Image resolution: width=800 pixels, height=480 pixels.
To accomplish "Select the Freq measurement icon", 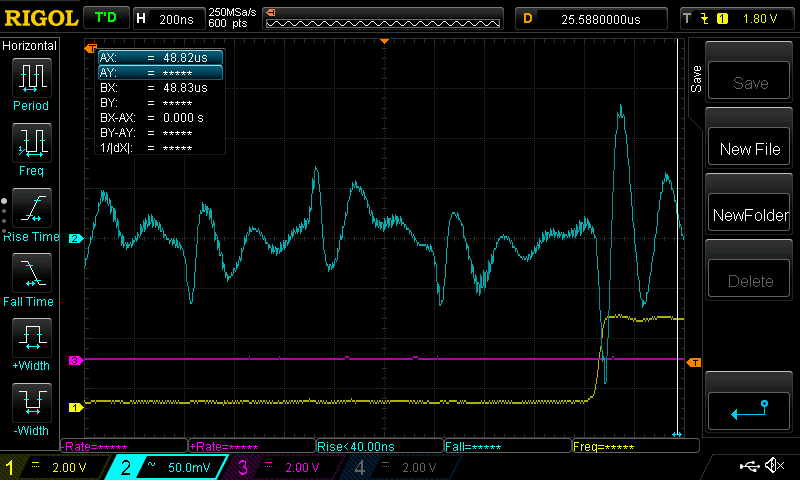I will [x=32, y=143].
